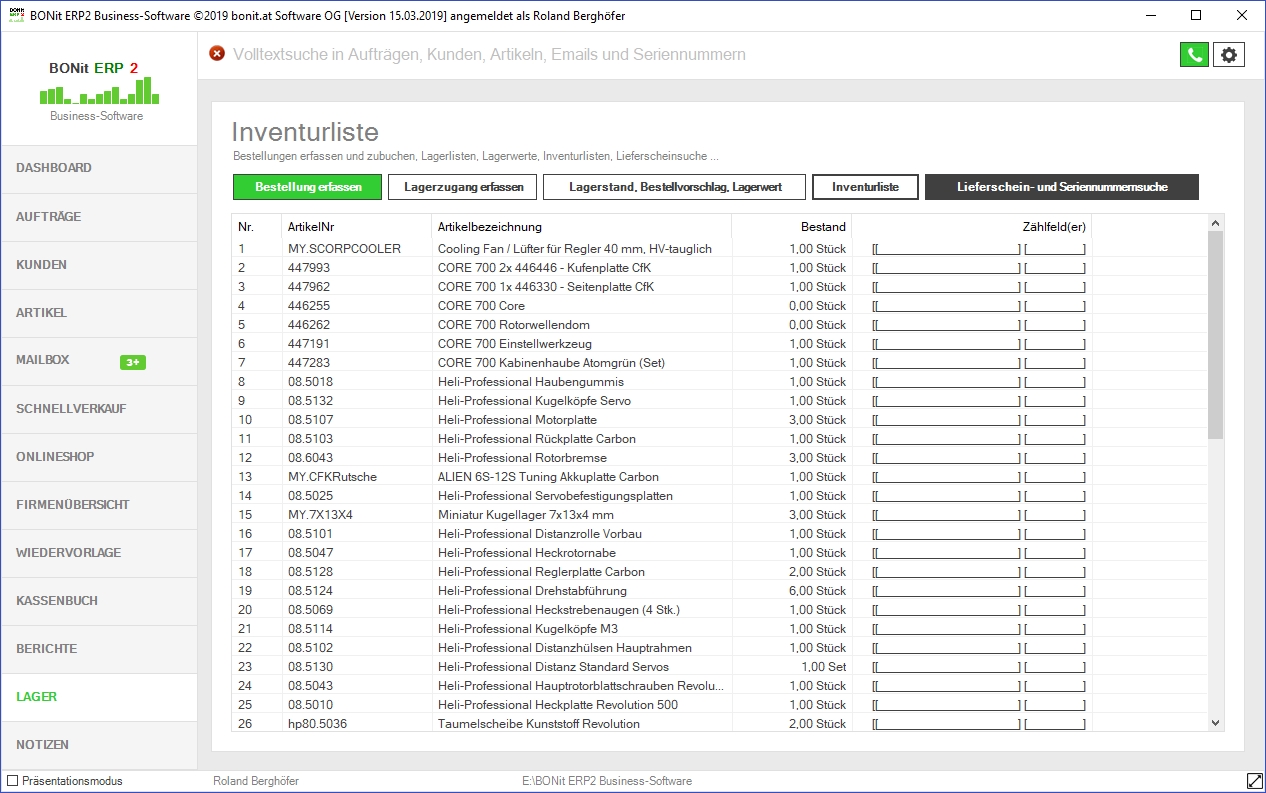Sort by the ArtikelNr column header
This screenshot has height=793, width=1266.
(357, 227)
